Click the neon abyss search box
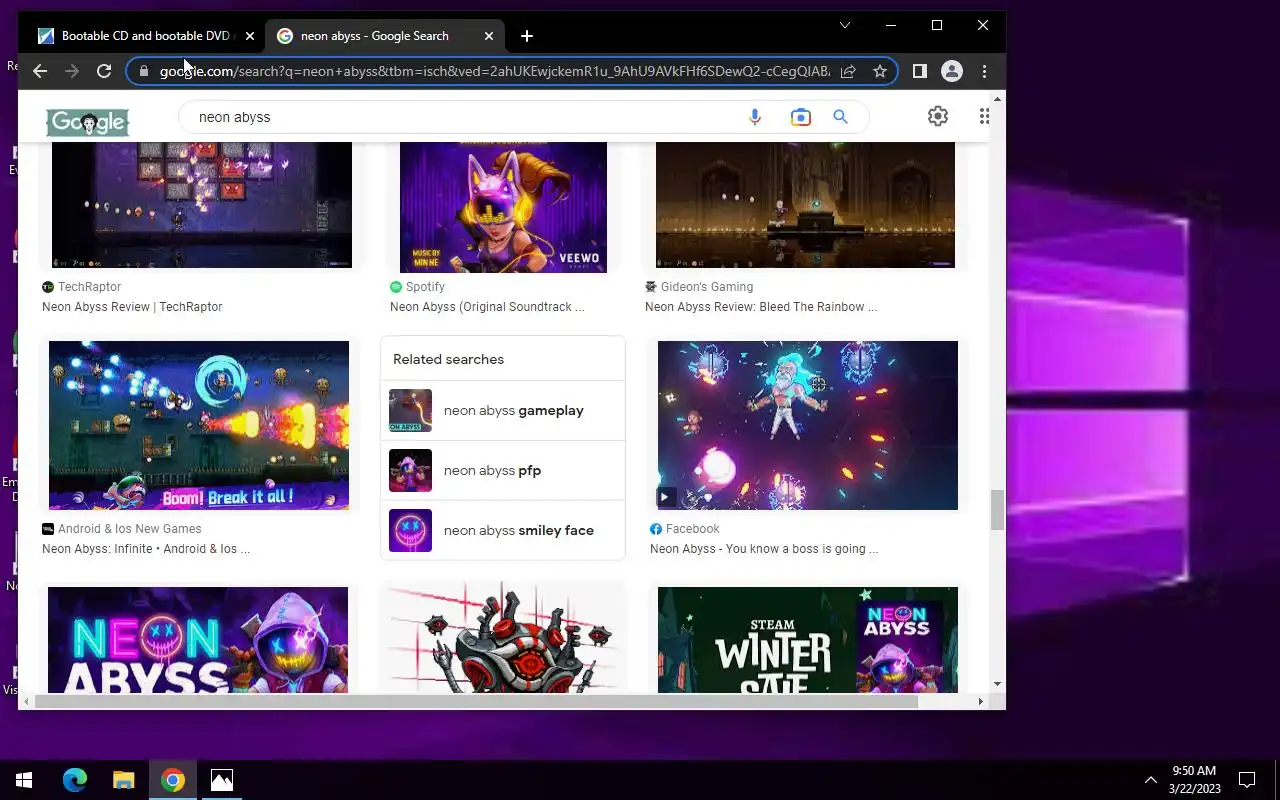The width and height of the screenshot is (1280, 800). coord(460,117)
